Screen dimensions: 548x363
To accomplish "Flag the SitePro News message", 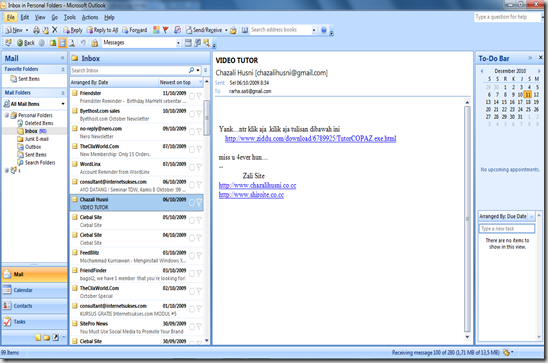I will pos(199,327).
